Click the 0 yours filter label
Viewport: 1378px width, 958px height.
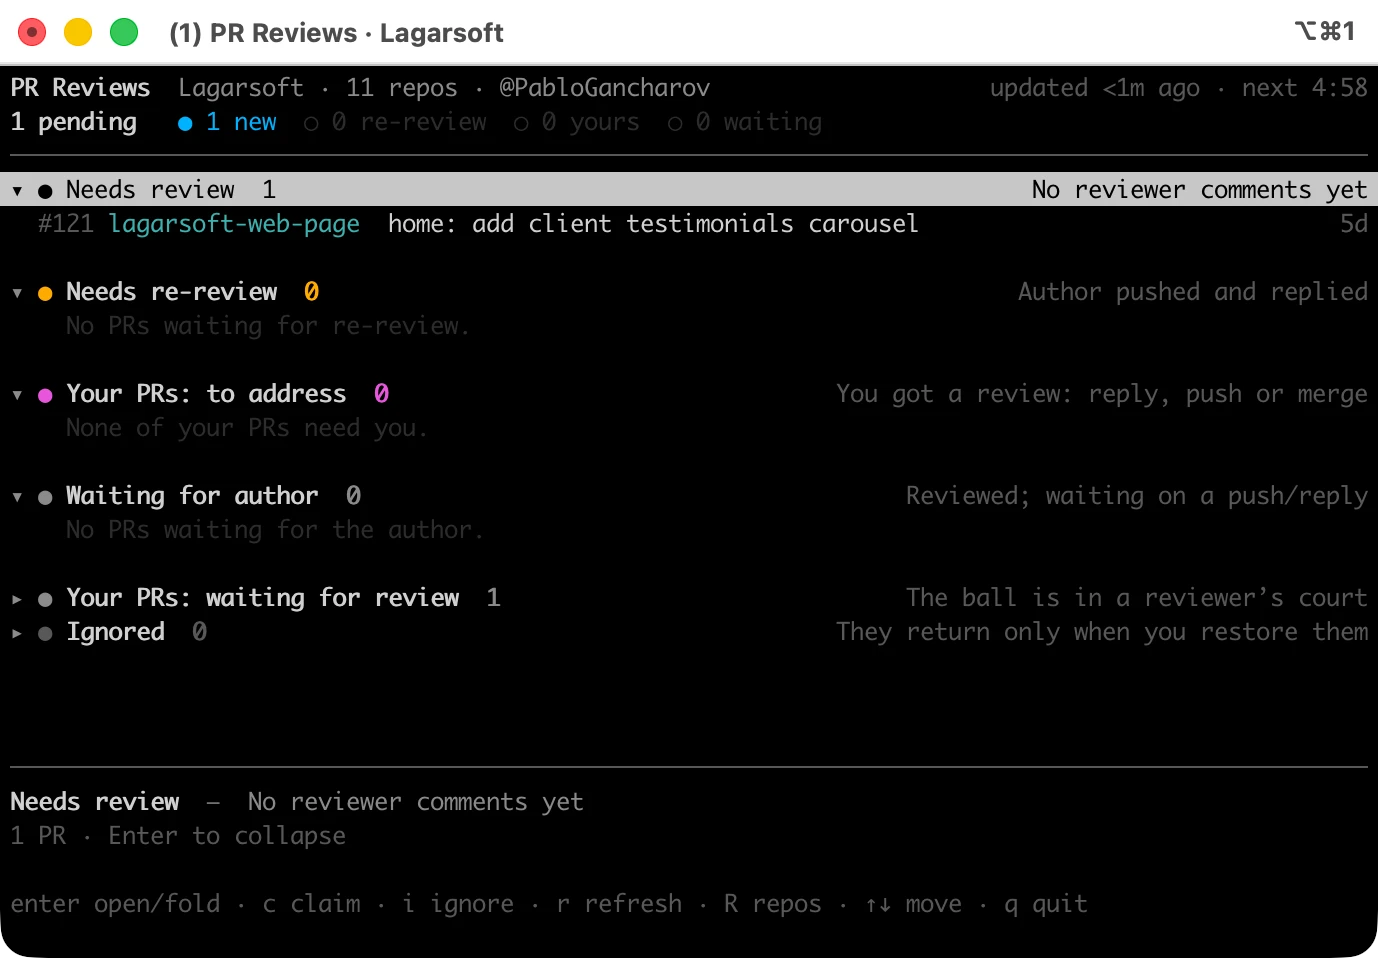591,122
